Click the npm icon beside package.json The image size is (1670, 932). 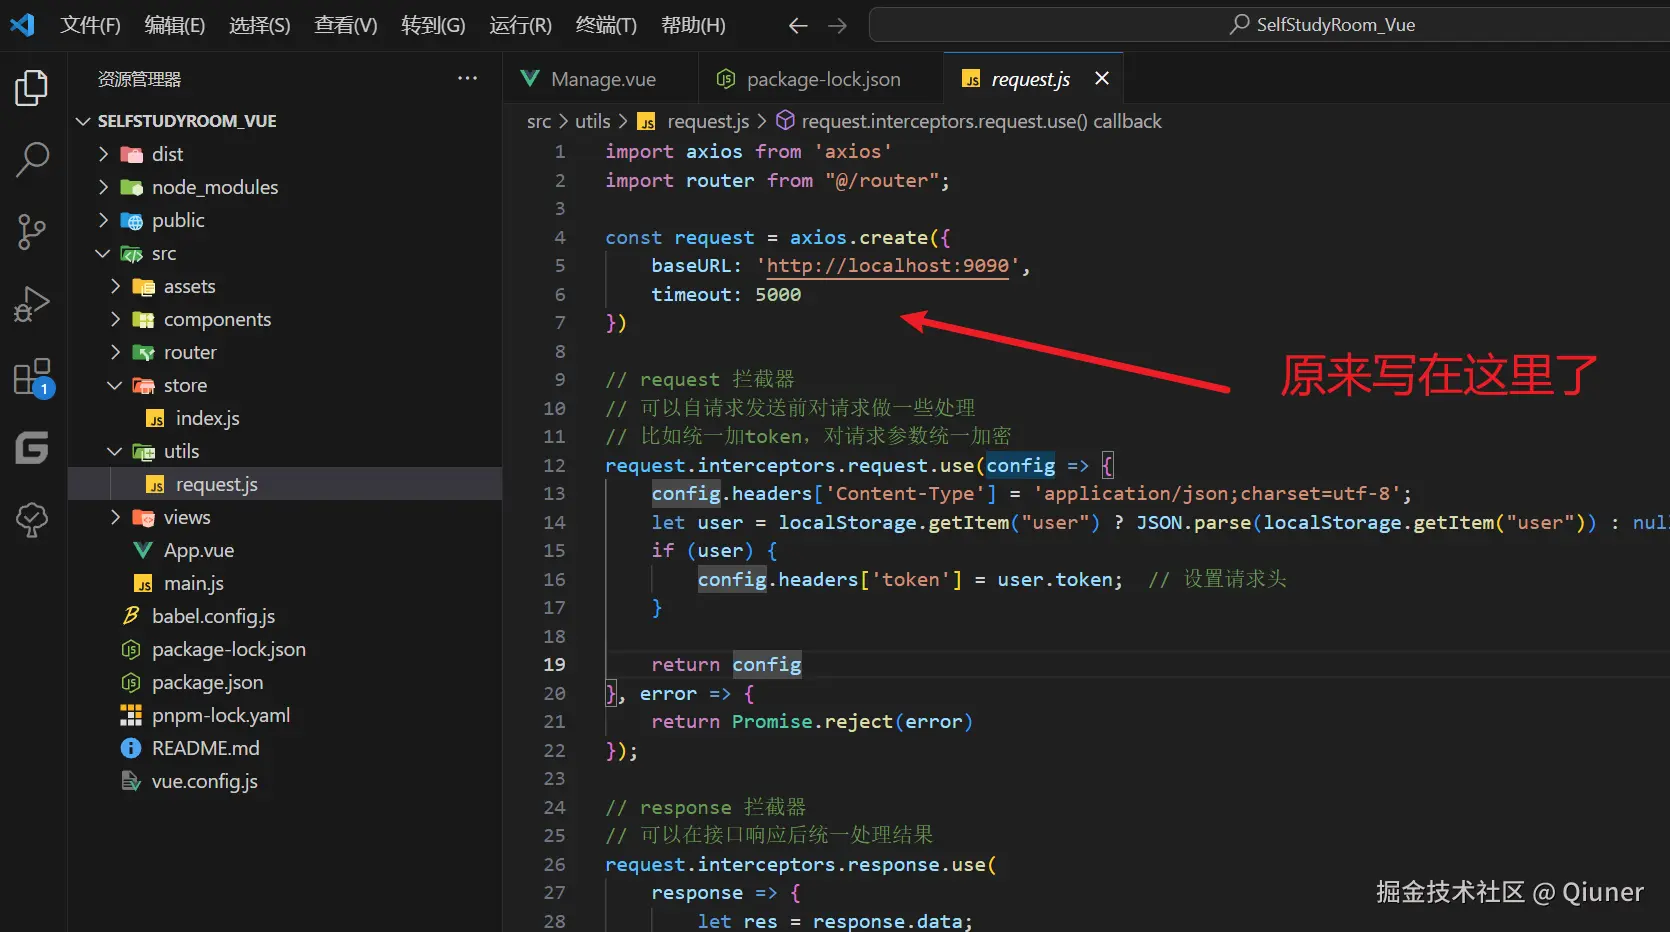pos(131,682)
